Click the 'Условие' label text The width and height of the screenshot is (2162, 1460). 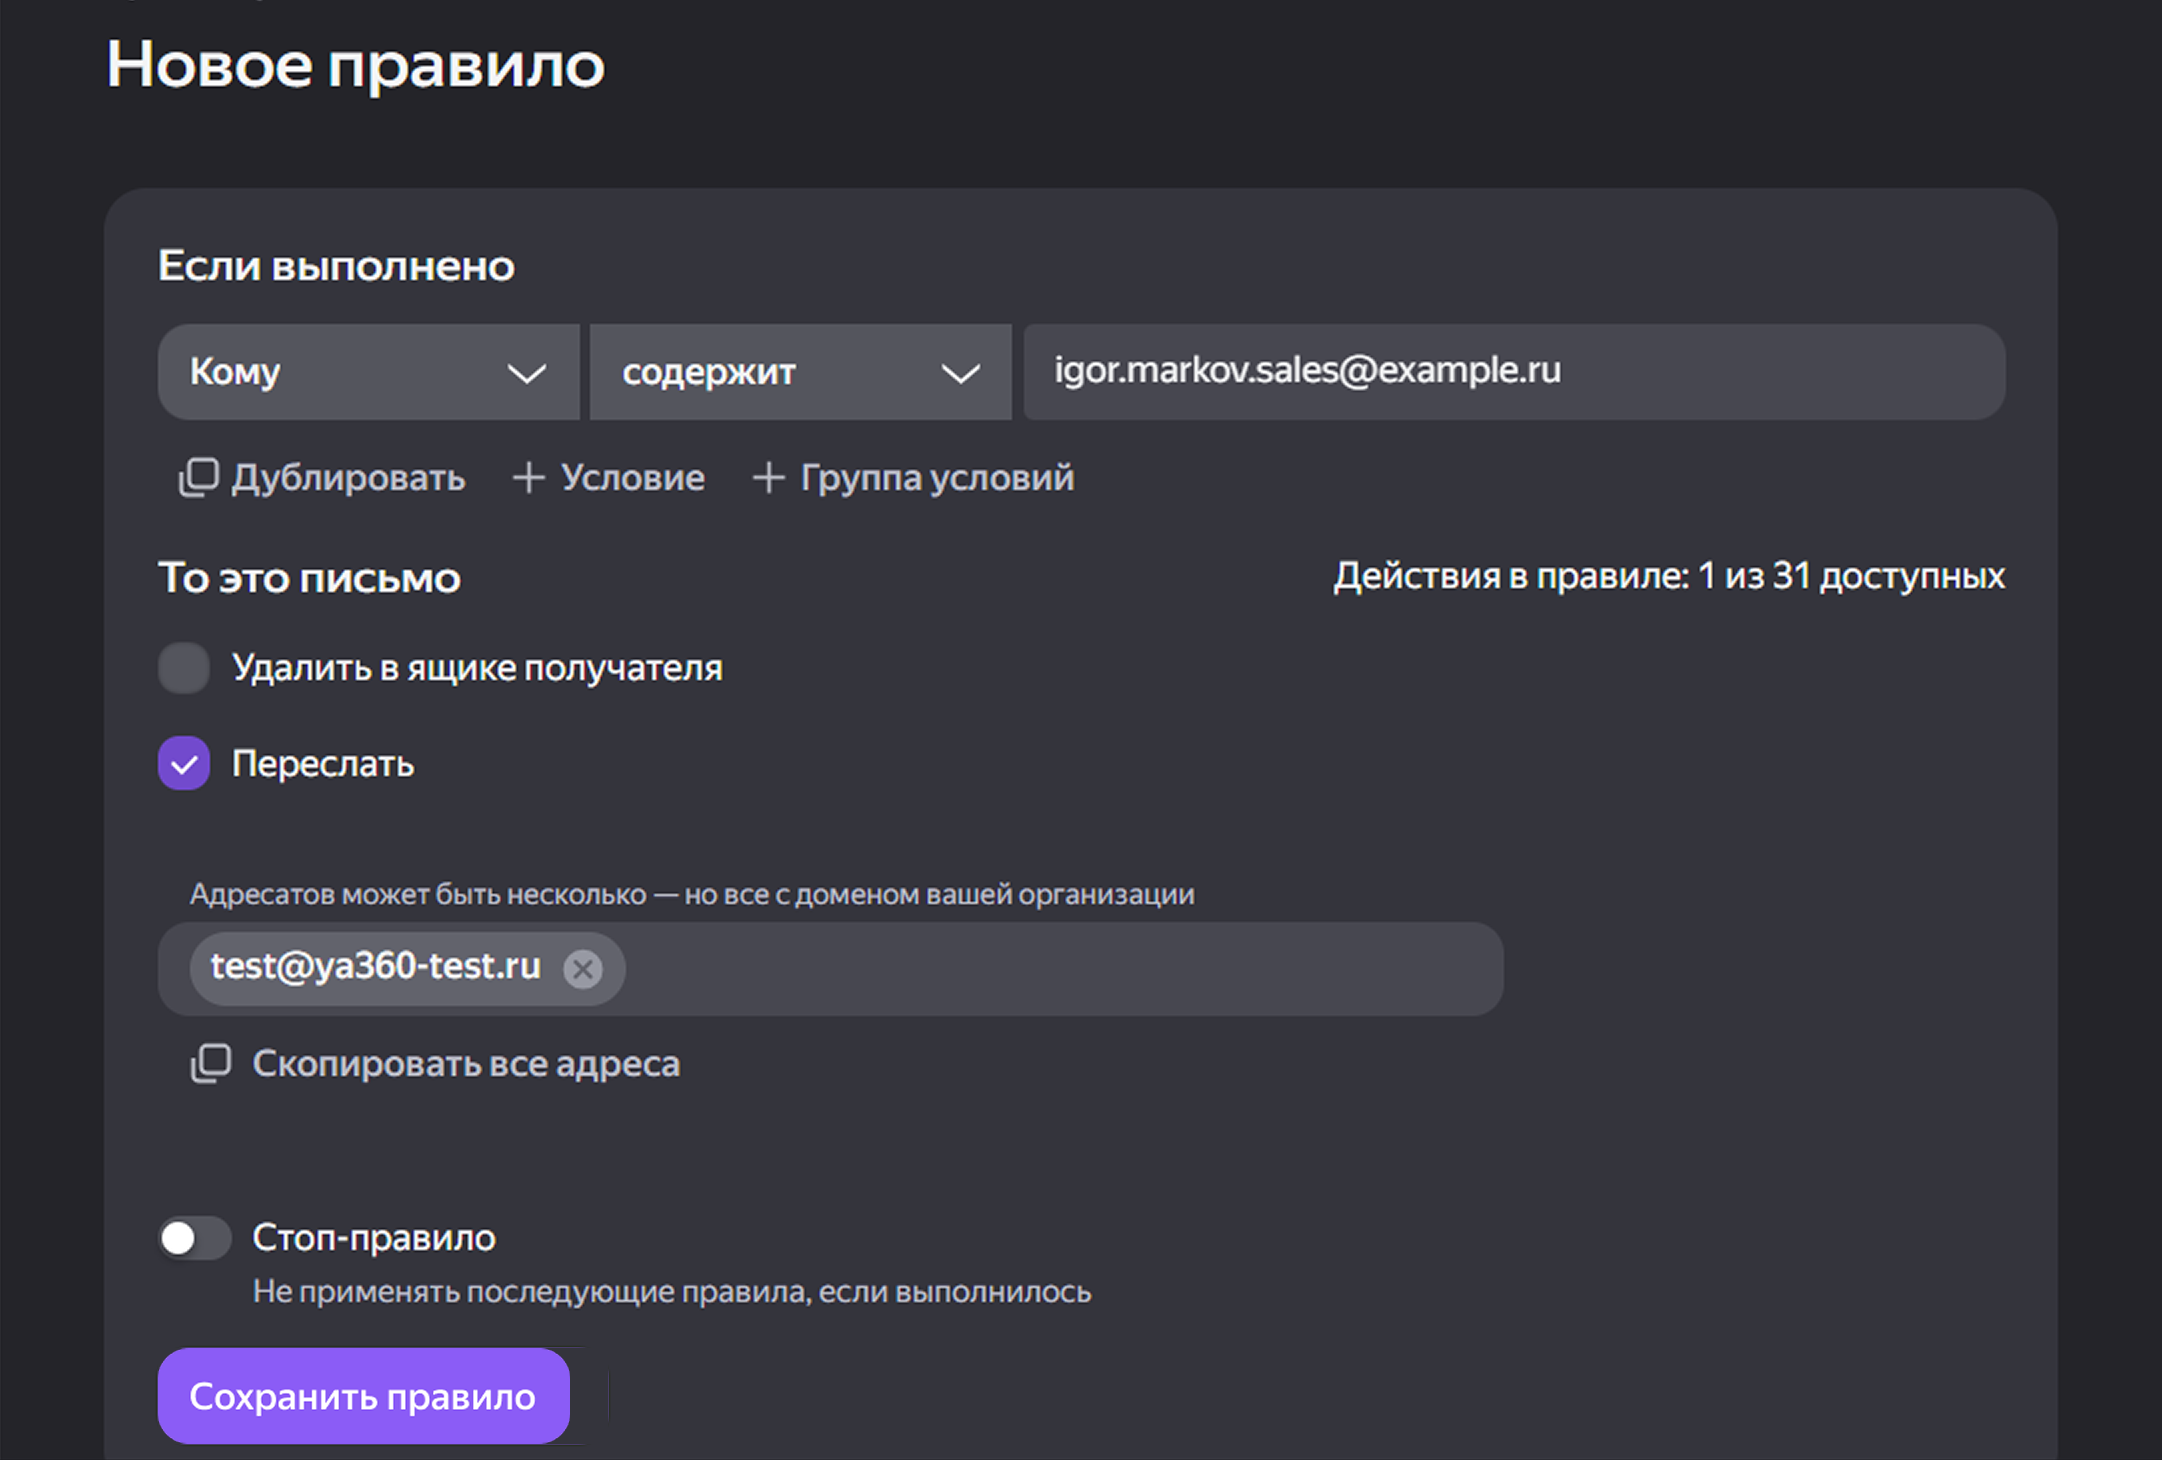coord(633,478)
